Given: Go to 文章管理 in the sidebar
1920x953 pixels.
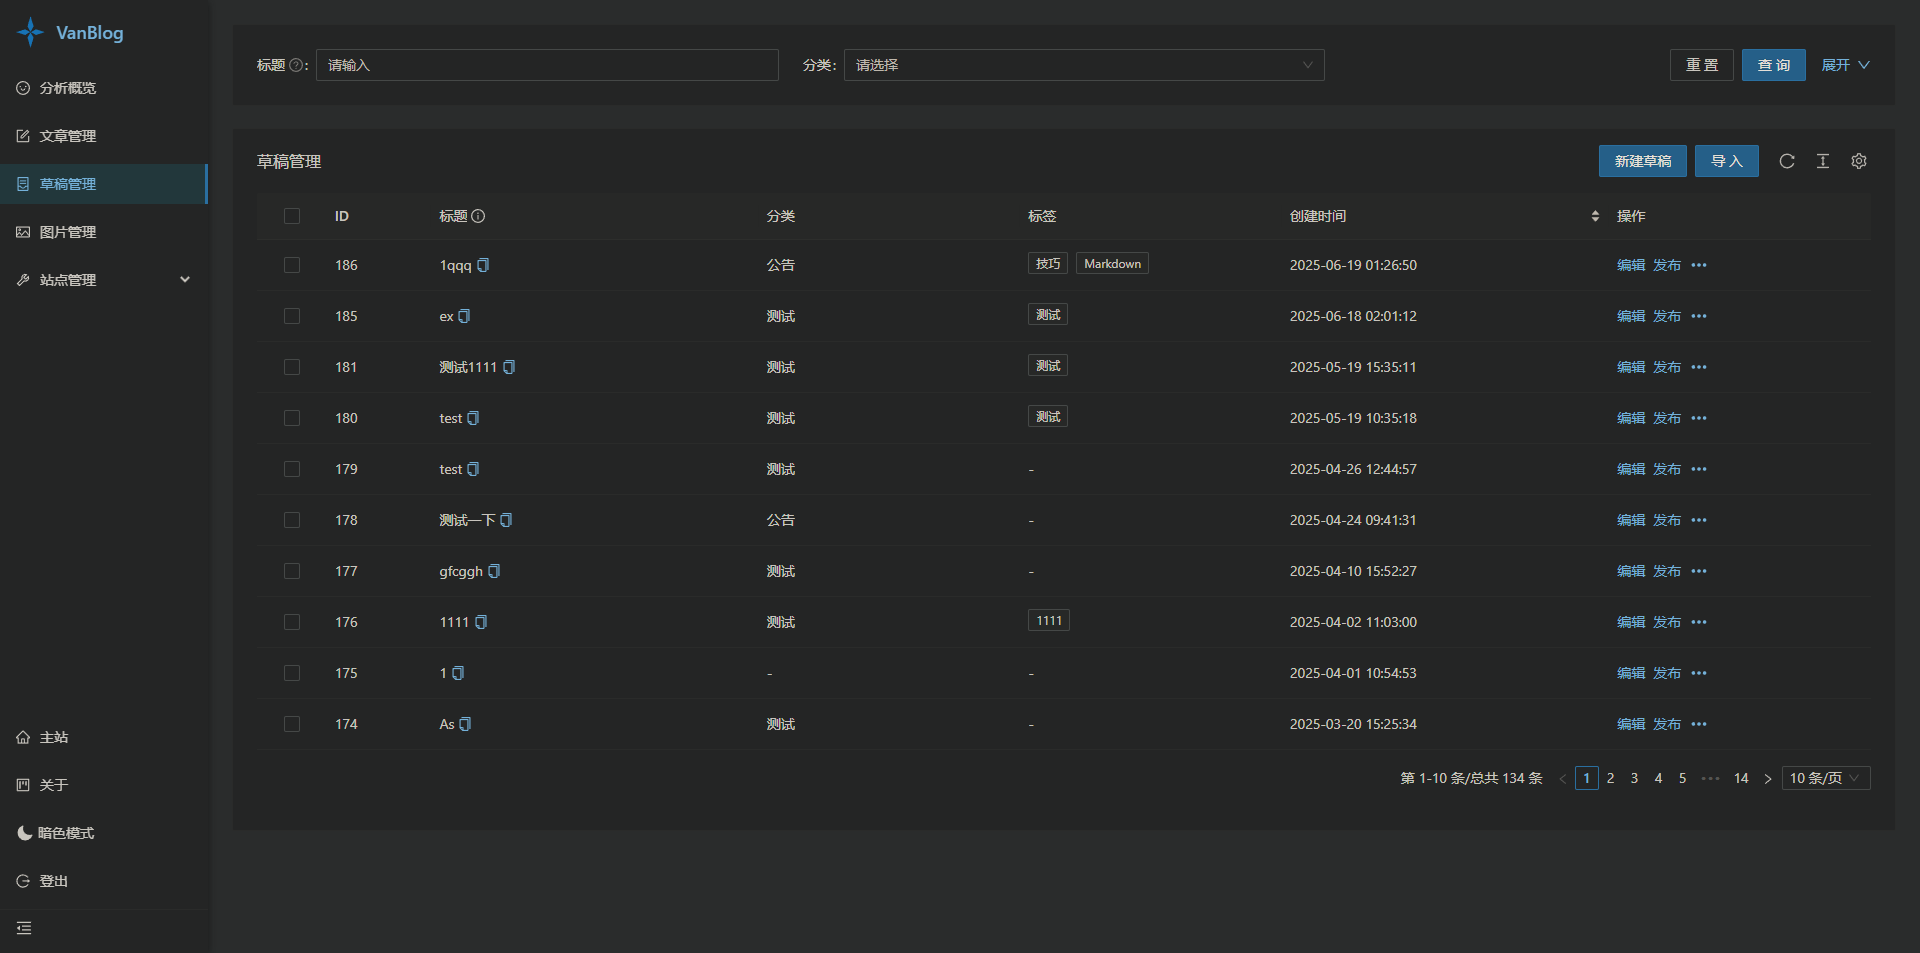Looking at the screenshot, I should pyautogui.click(x=68, y=136).
